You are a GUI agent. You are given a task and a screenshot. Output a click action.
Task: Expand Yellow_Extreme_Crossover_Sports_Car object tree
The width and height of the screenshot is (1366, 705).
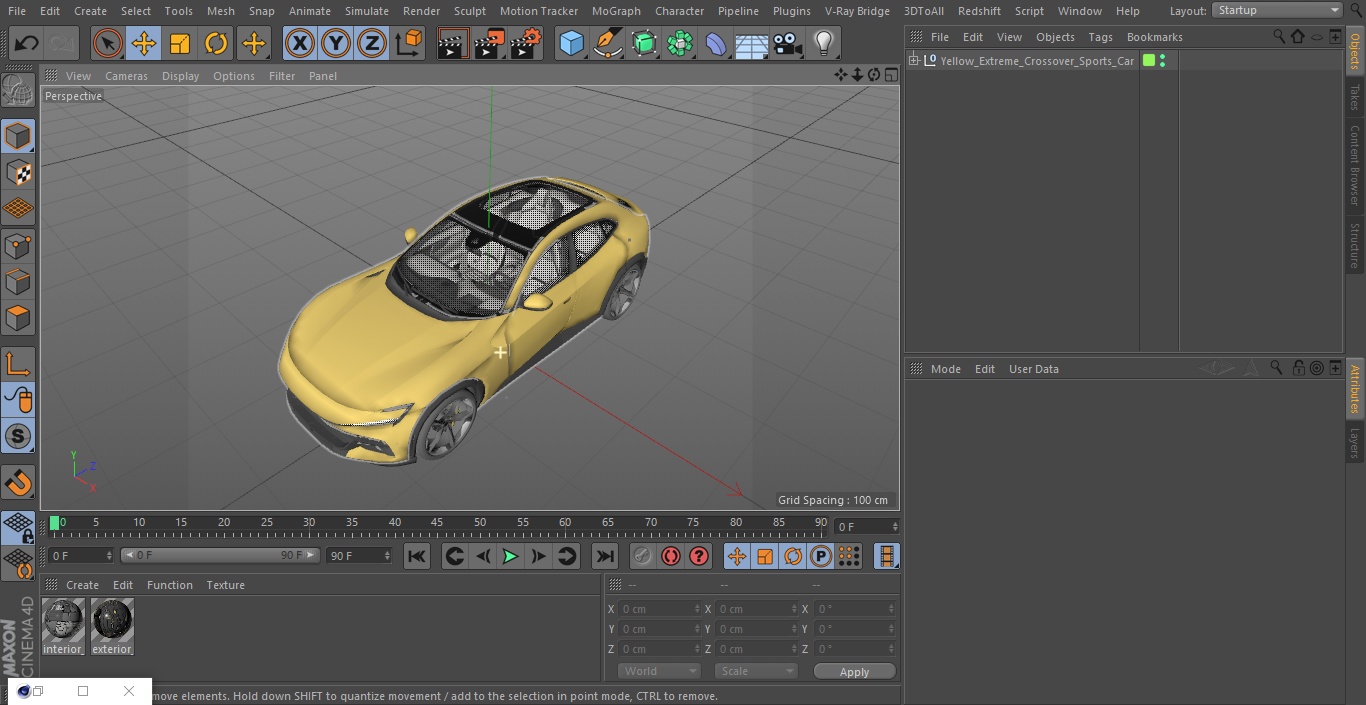point(914,61)
